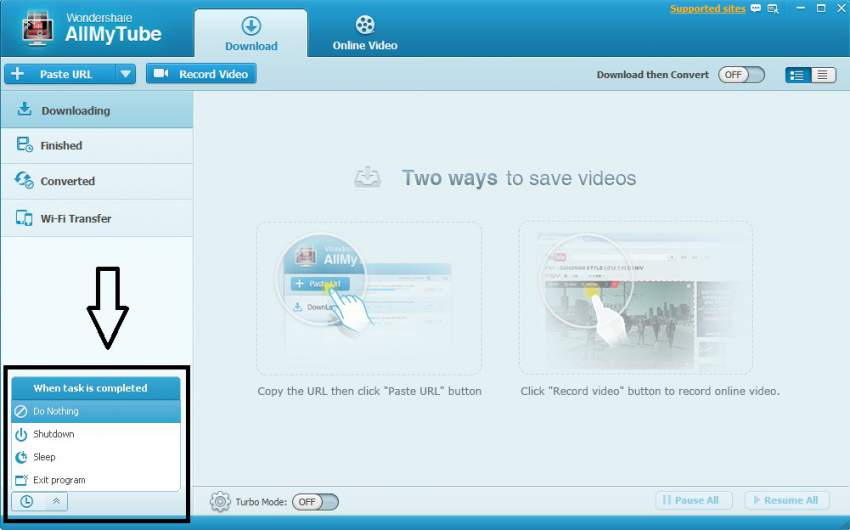Select Exit program when task completes

coord(96,480)
